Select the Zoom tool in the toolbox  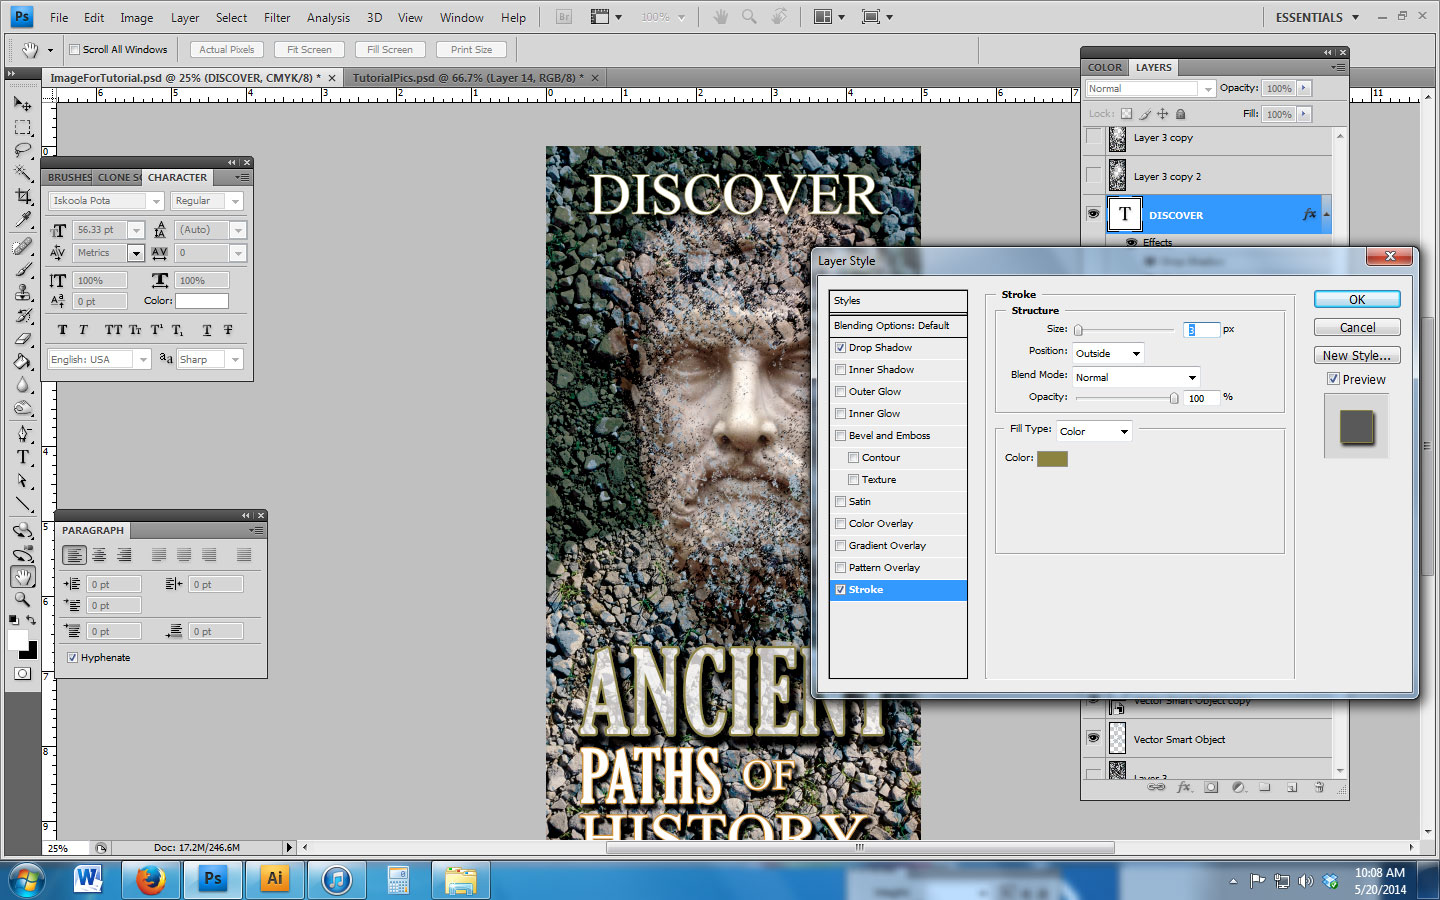23,599
